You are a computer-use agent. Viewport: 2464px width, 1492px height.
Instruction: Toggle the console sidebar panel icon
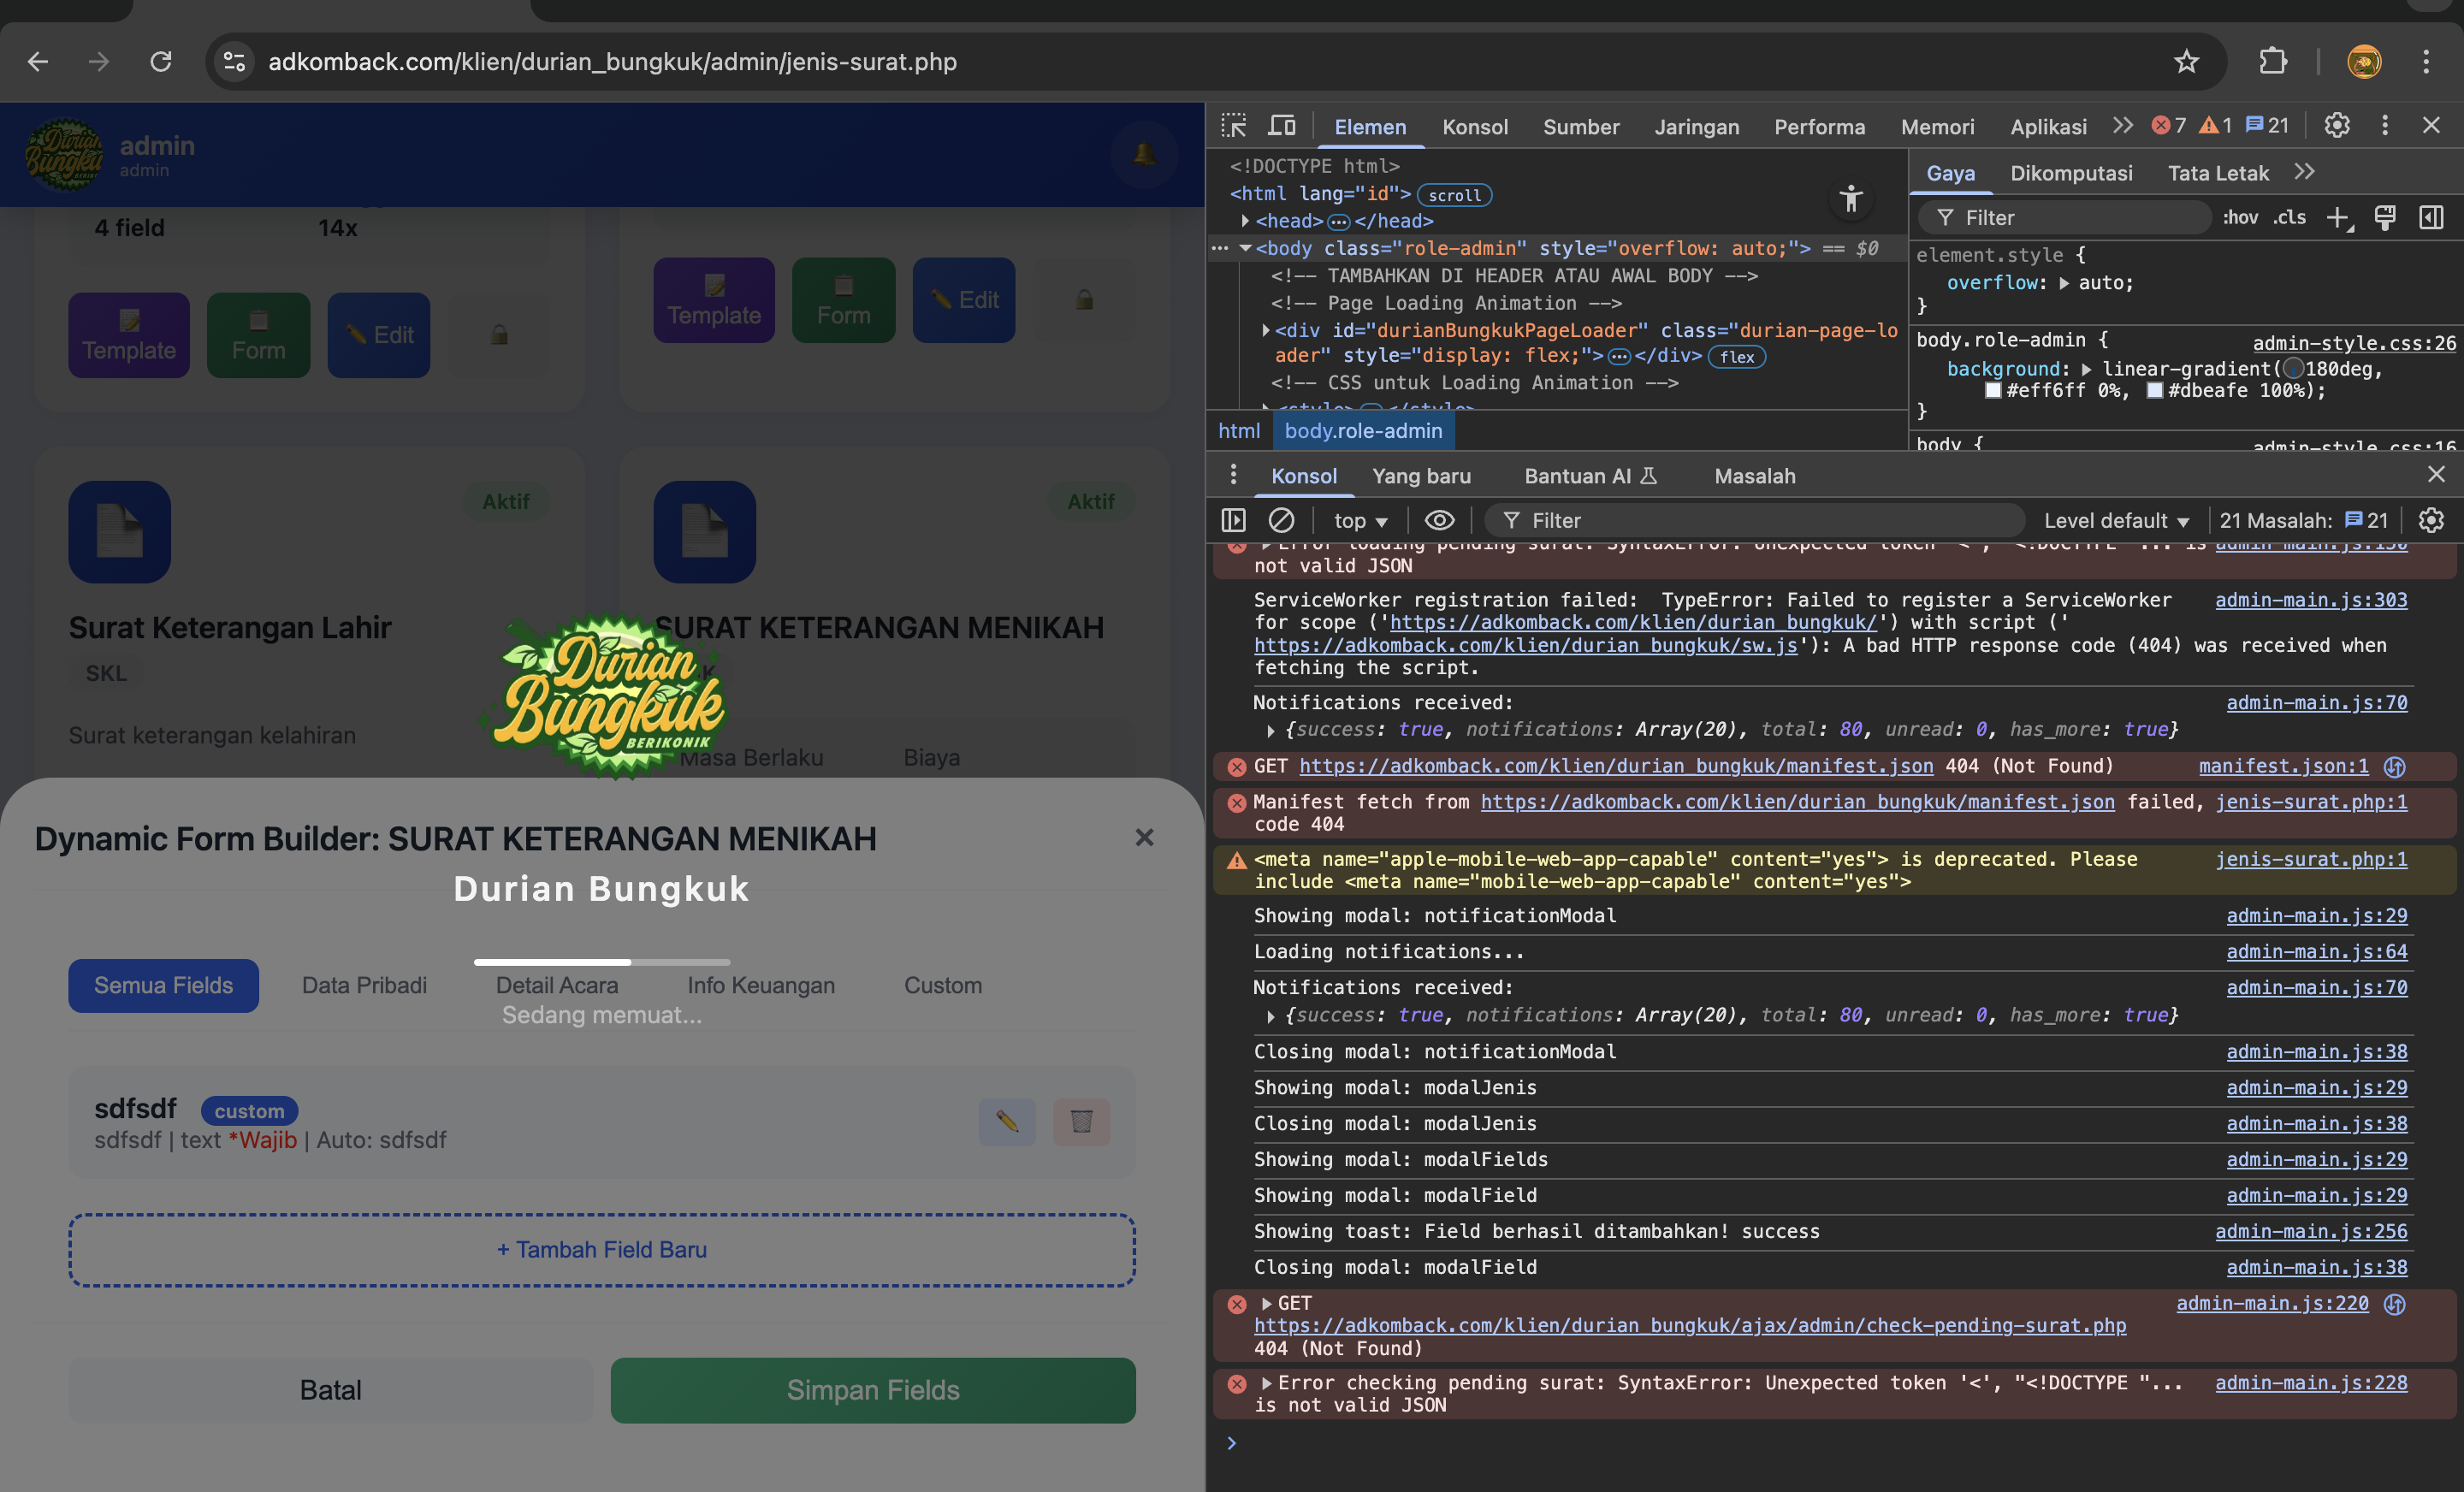[1233, 520]
